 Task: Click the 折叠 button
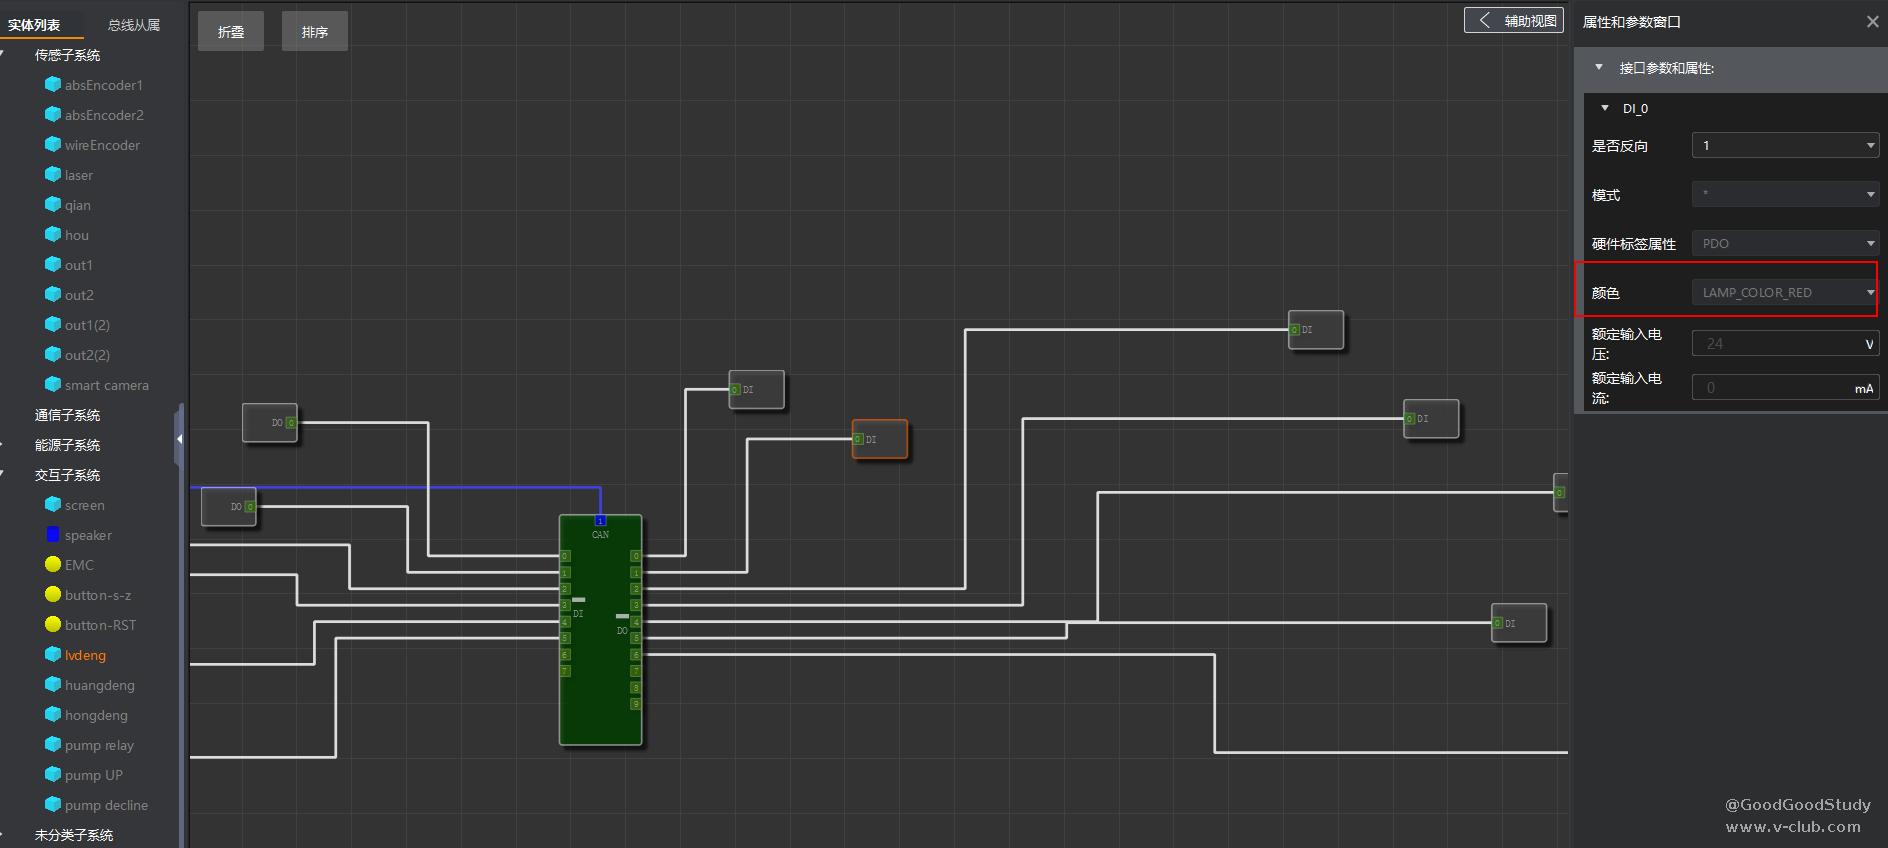(x=231, y=32)
